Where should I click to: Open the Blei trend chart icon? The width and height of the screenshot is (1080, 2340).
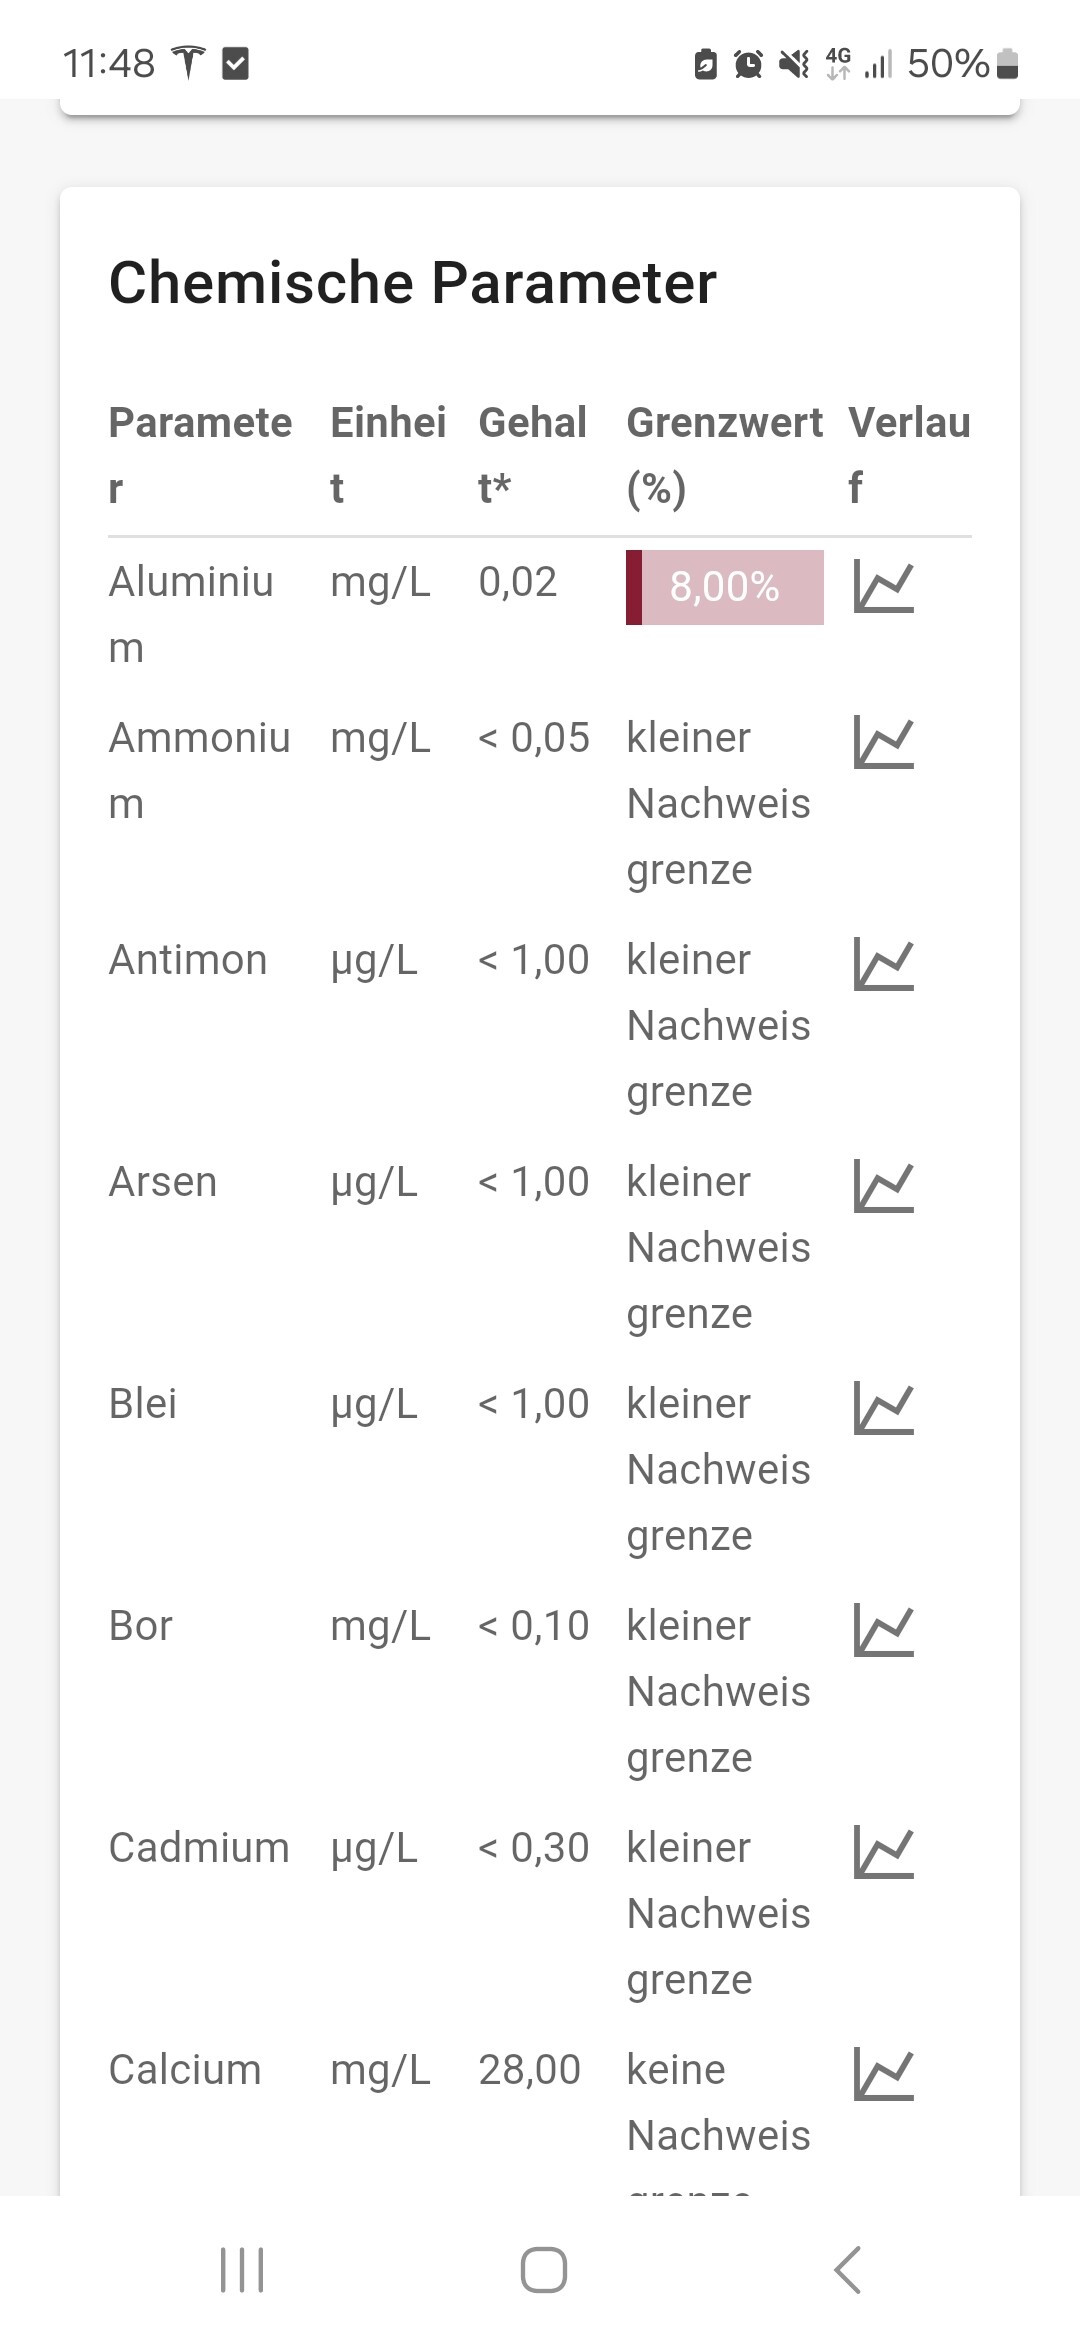(884, 1409)
